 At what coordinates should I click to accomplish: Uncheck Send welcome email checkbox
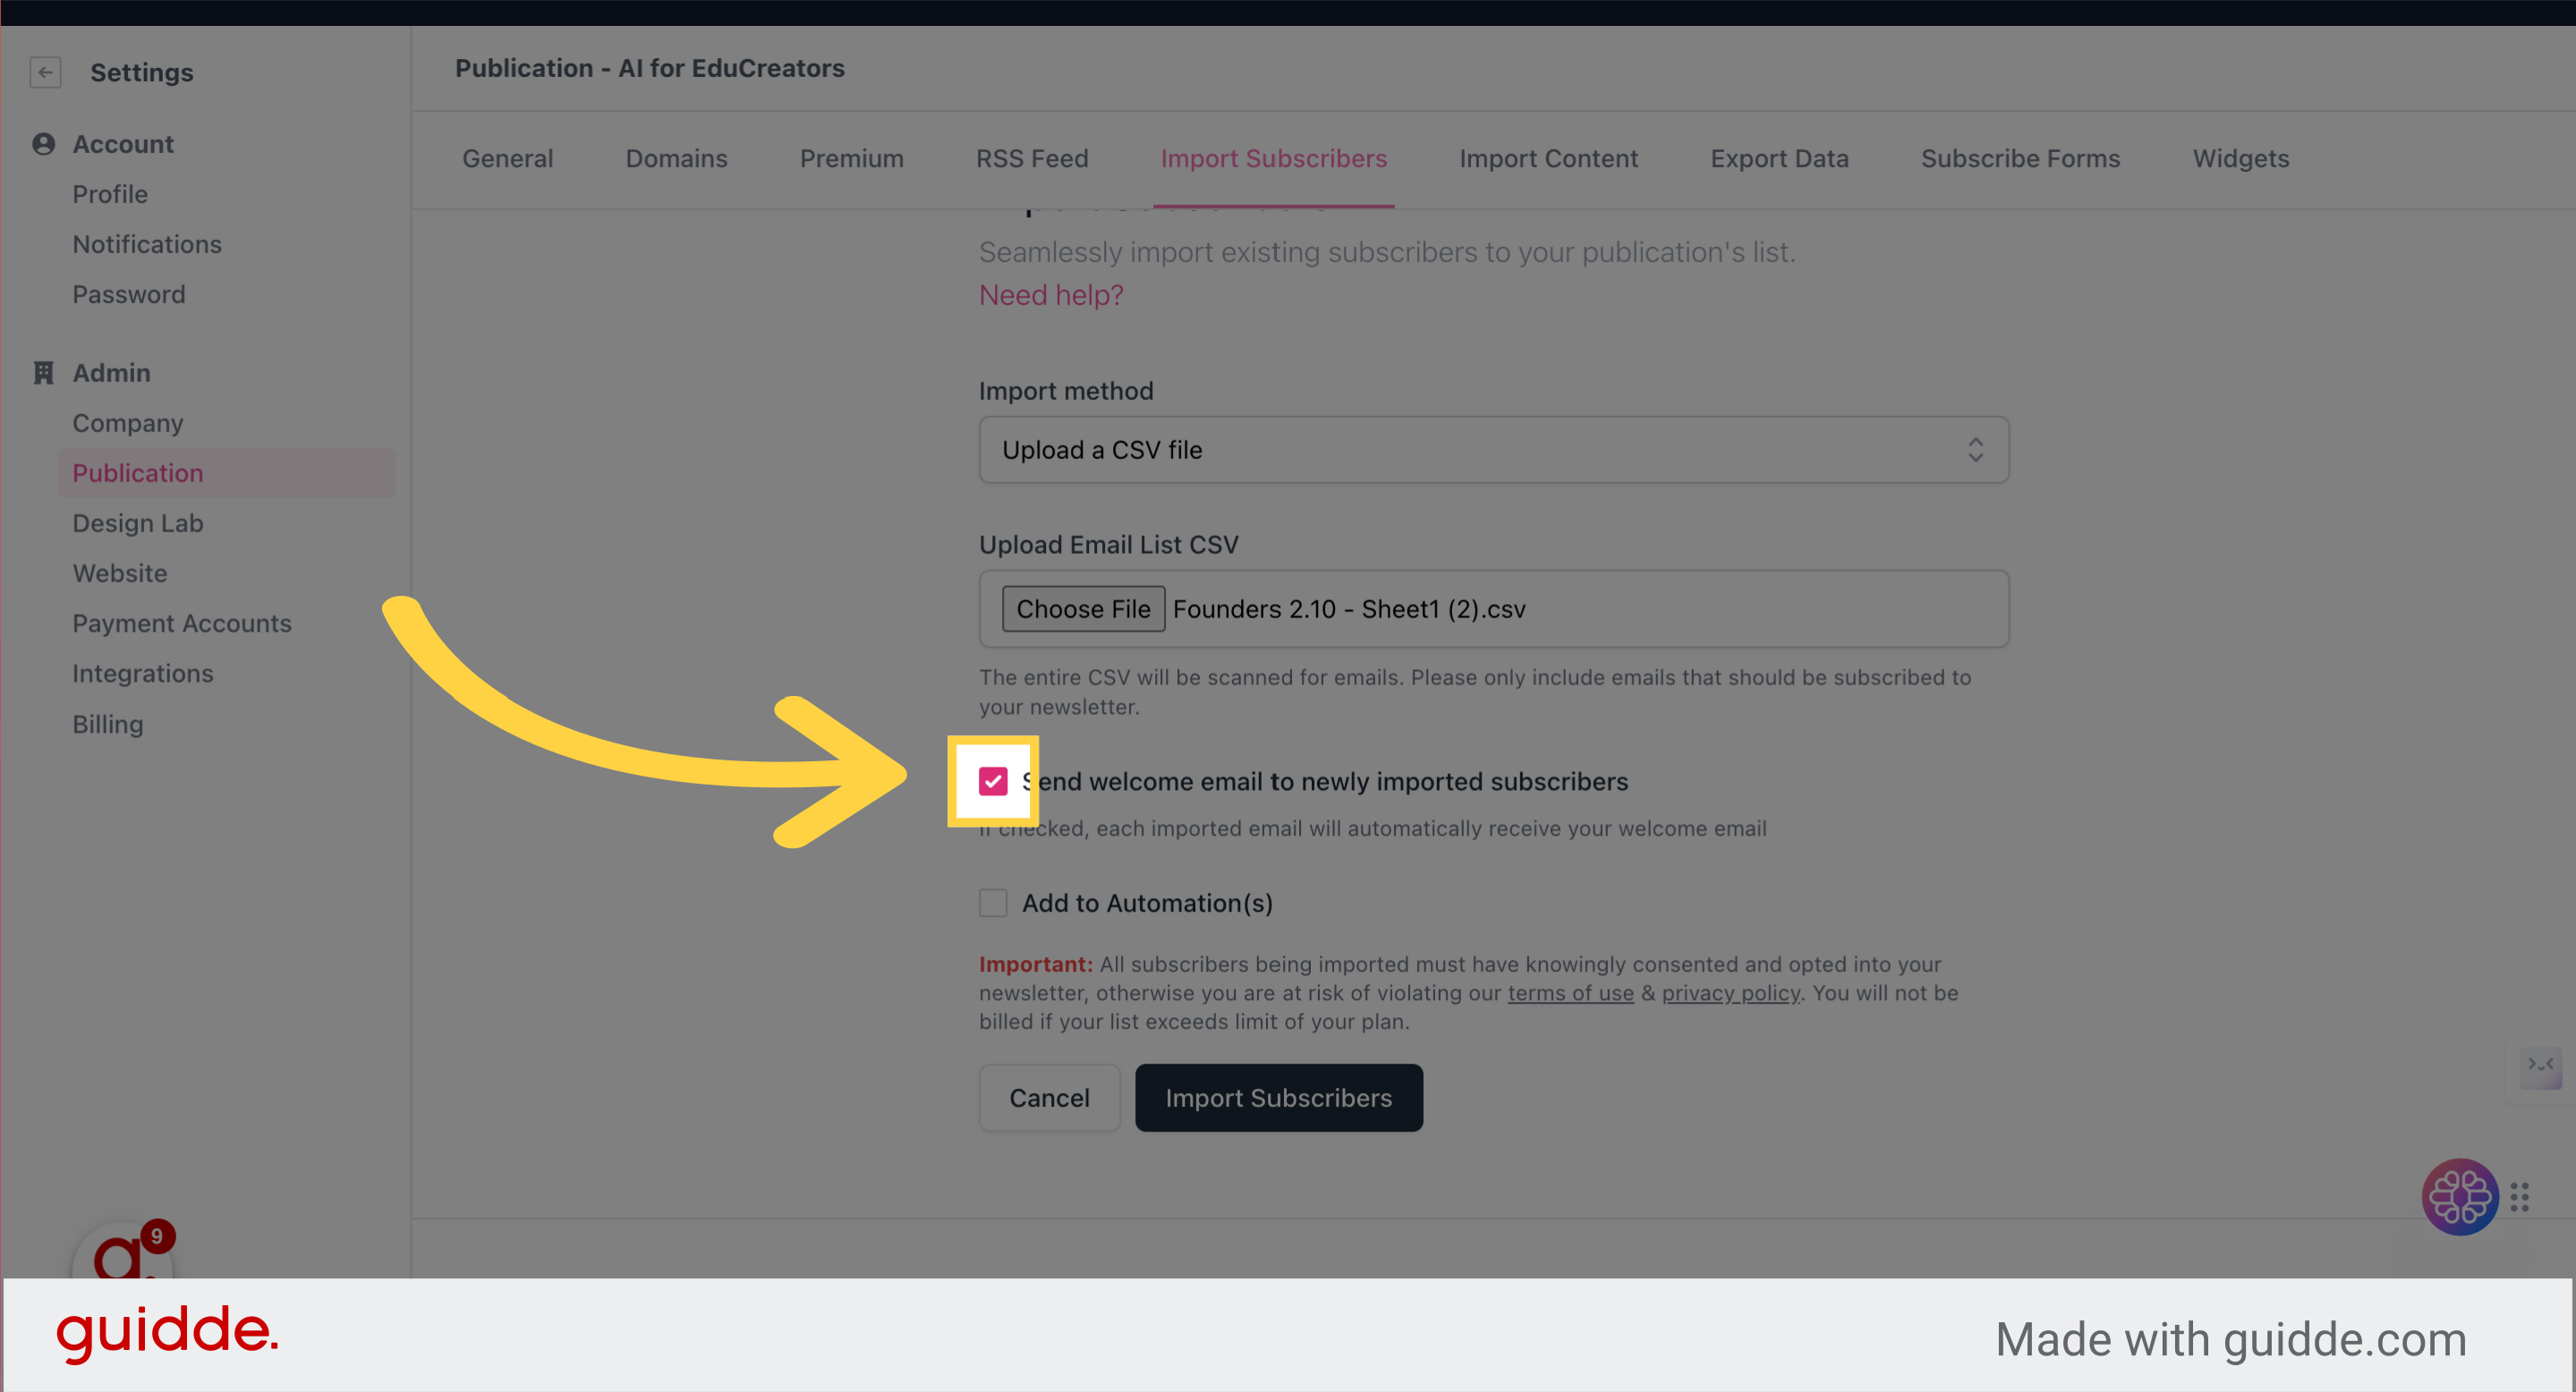pos(992,781)
